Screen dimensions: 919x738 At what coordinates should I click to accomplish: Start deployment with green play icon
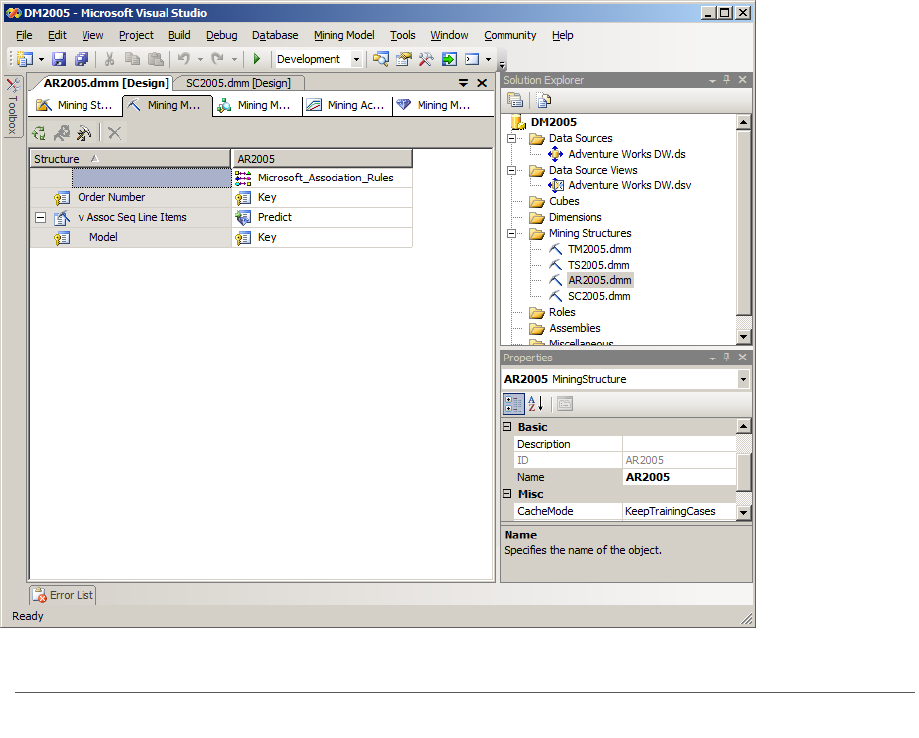pos(256,59)
